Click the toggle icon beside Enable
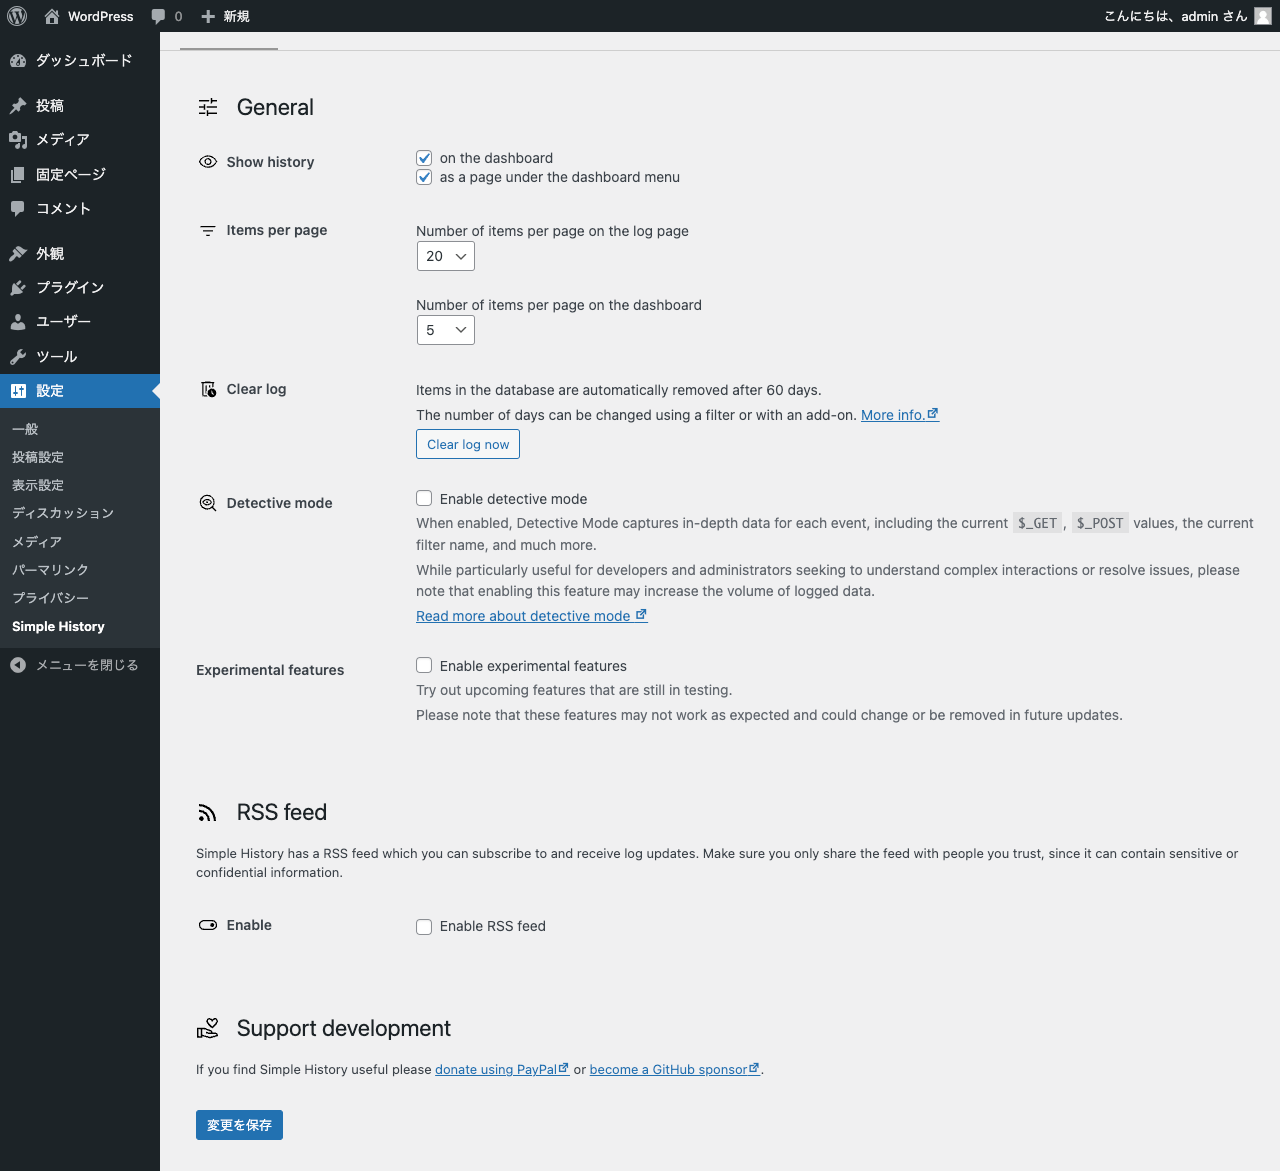The image size is (1280, 1171). point(208,925)
